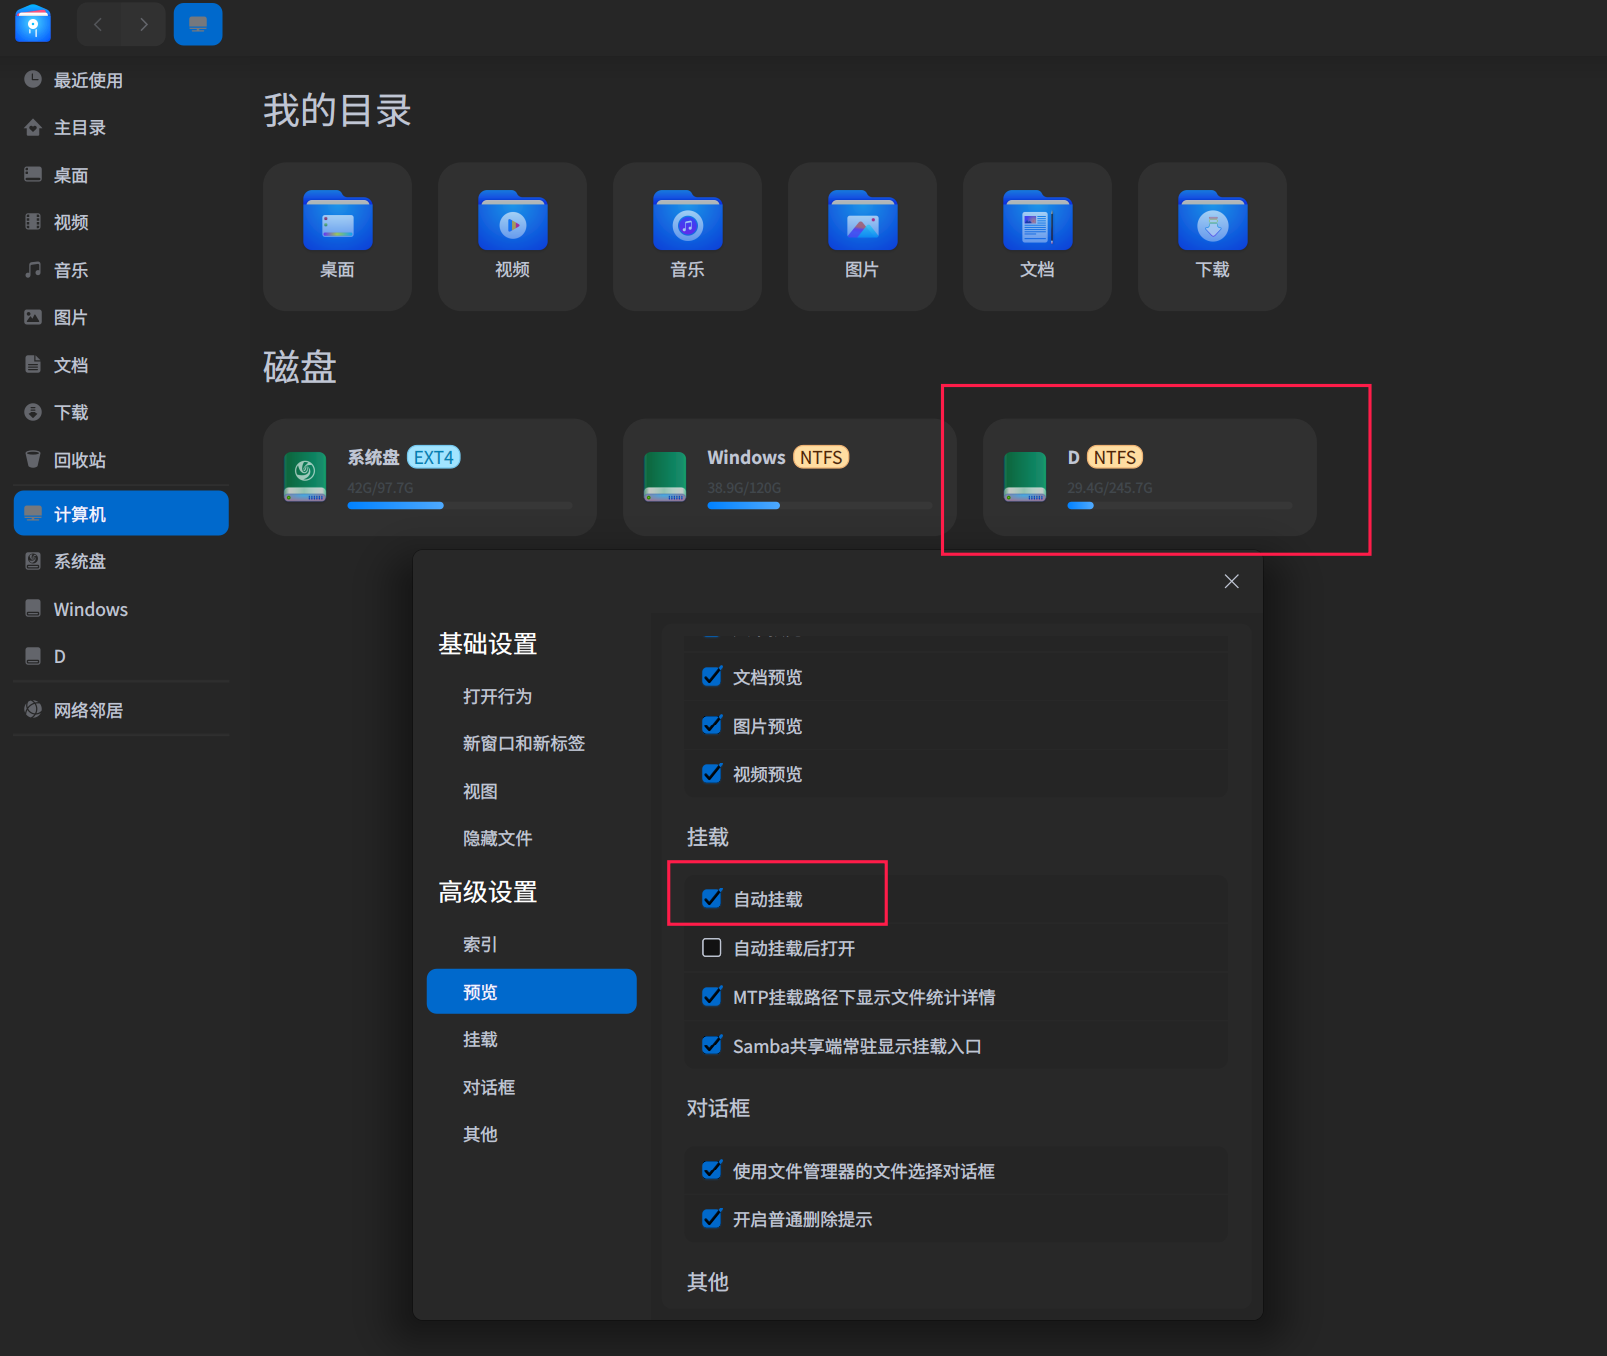Close the settings dialog

coord(1231,581)
